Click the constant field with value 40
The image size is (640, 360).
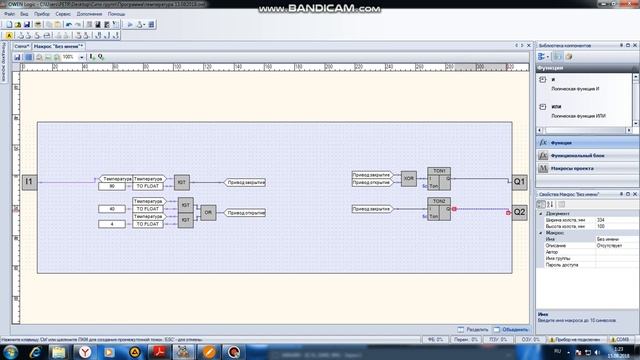112,209
